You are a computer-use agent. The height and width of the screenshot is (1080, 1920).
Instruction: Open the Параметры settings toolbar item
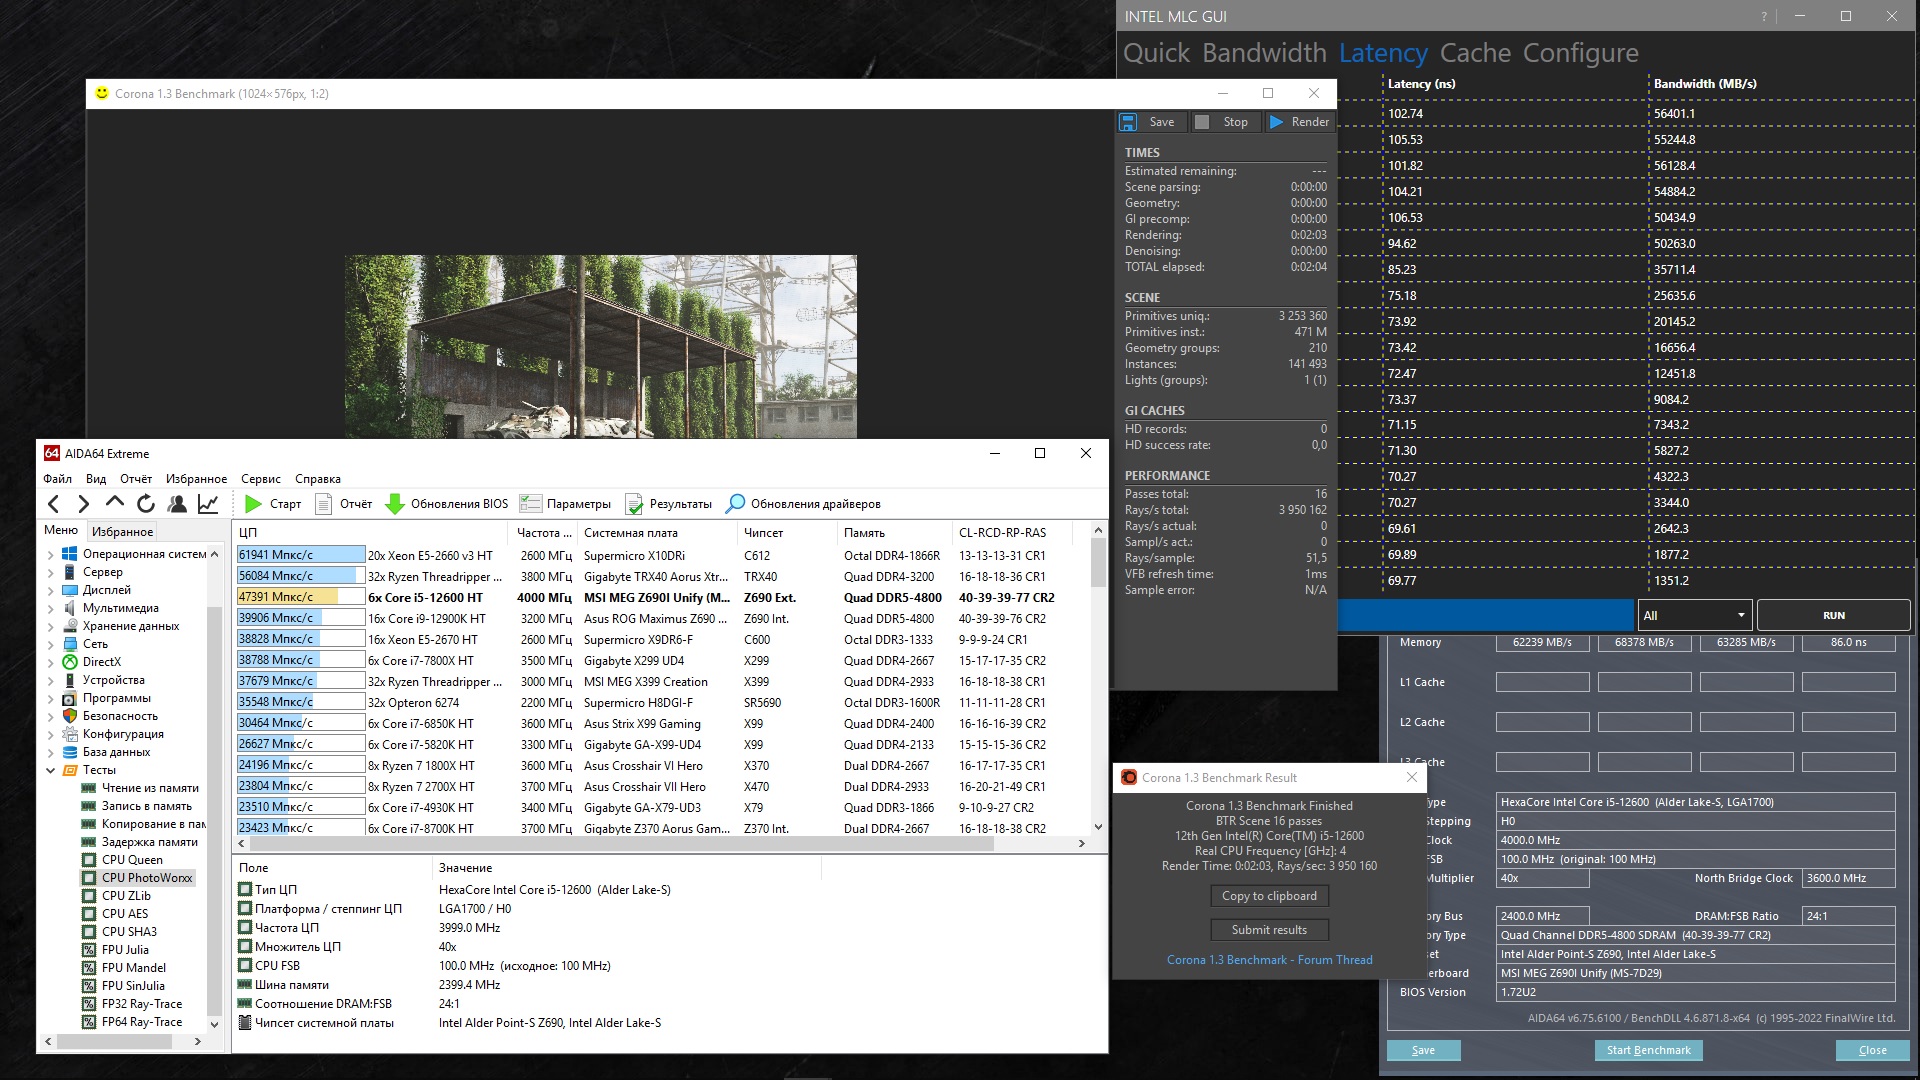point(566,504)
